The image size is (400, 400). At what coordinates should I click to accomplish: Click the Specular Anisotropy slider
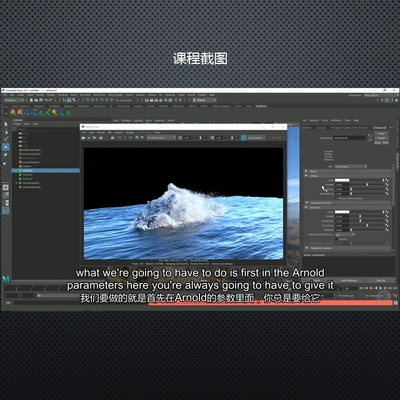(x=367, y=225)
